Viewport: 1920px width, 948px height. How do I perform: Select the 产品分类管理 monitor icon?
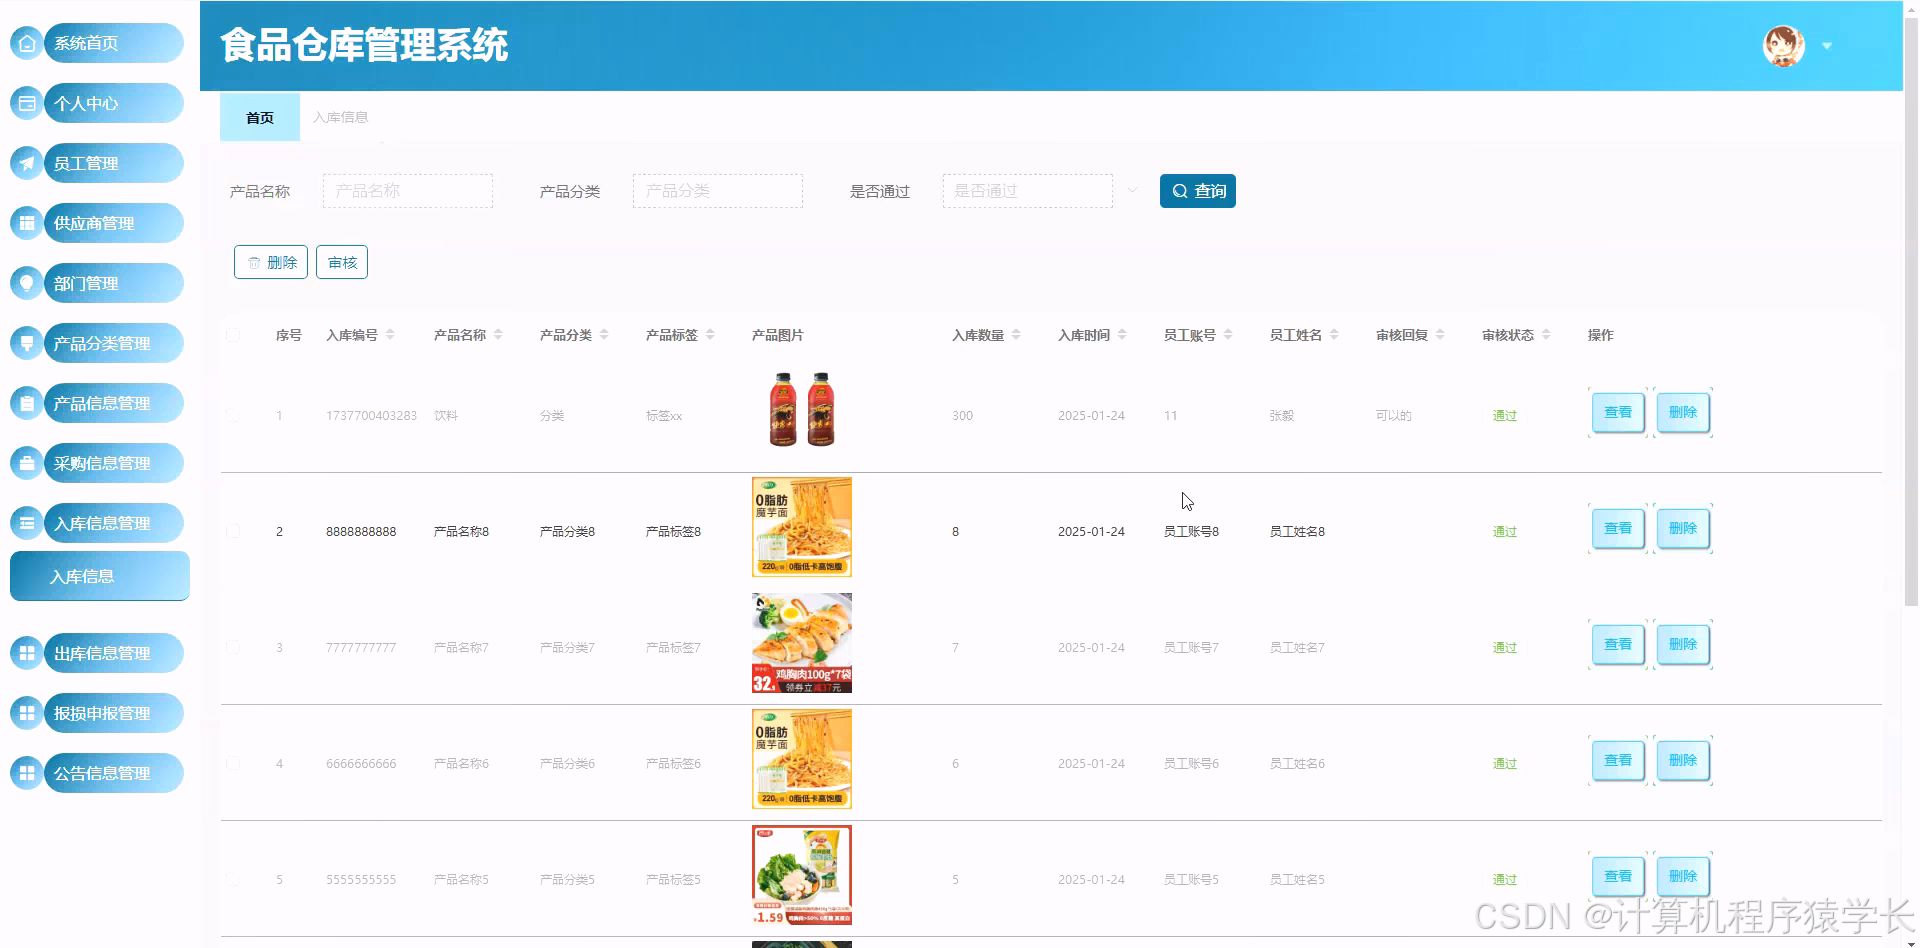pos(26,342)
